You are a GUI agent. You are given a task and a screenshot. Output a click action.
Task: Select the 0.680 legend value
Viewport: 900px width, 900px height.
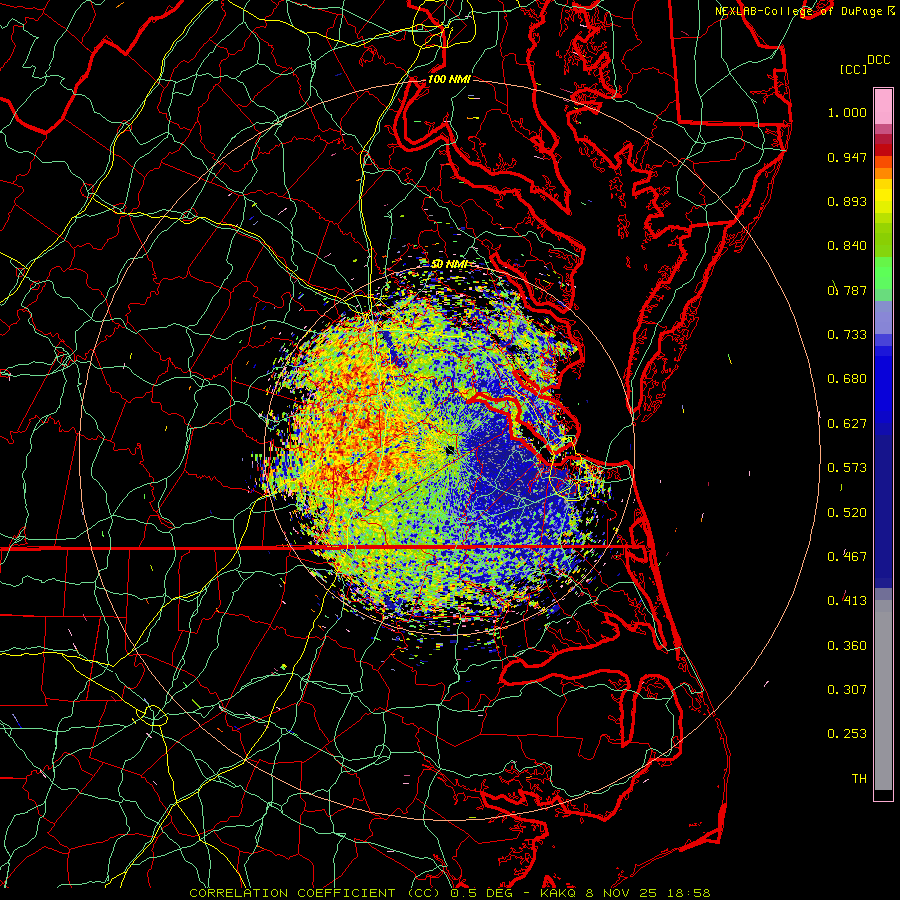pos(847,379)
